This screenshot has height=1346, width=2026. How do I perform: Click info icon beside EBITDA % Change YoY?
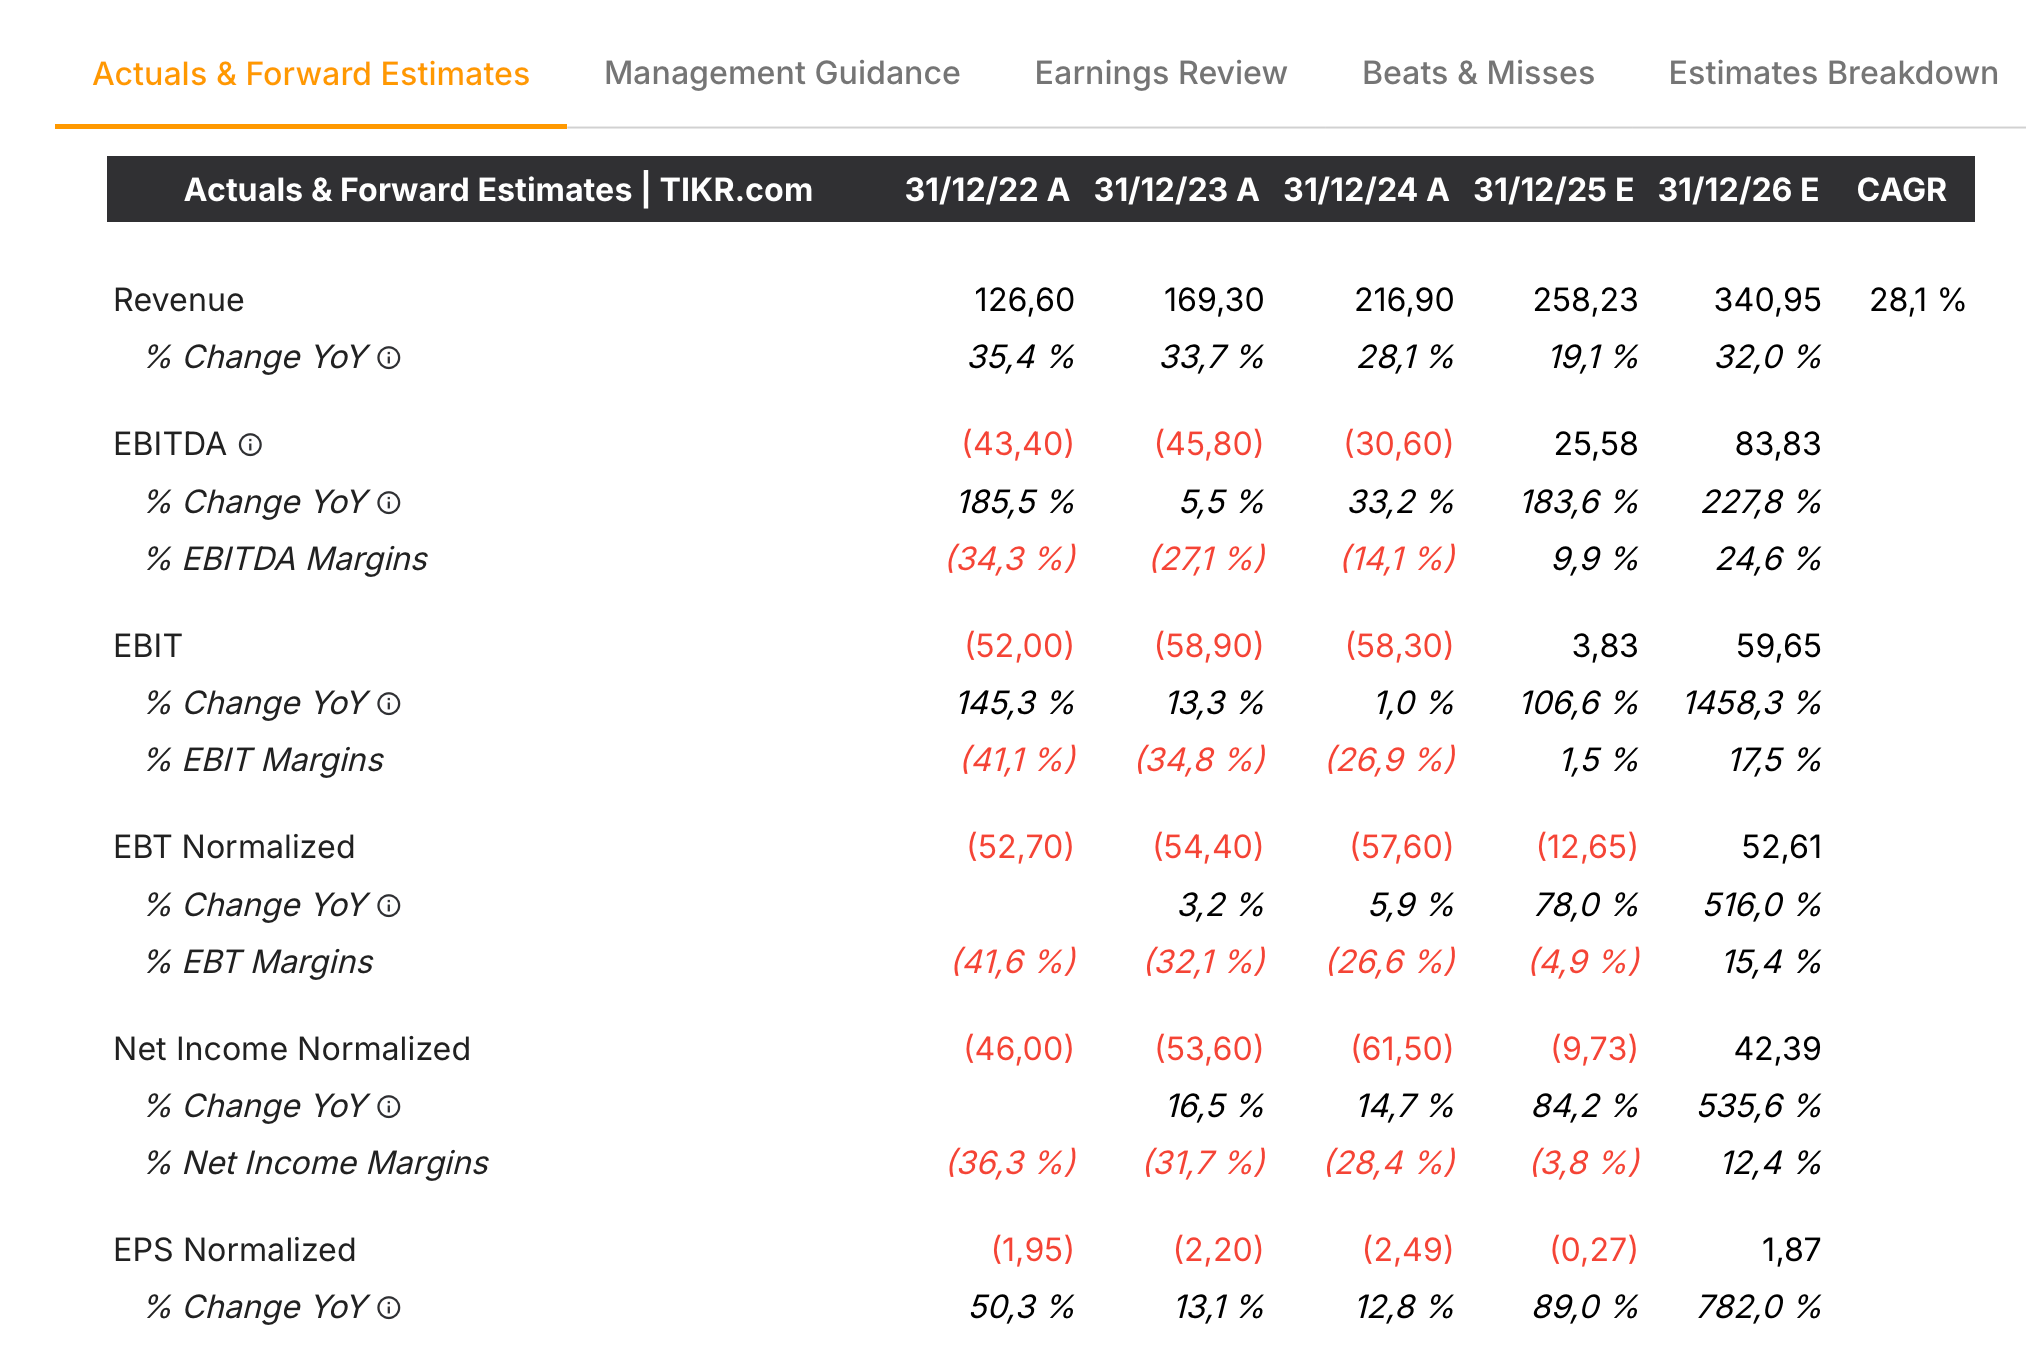pyautogui.click(x=389, y=503)
